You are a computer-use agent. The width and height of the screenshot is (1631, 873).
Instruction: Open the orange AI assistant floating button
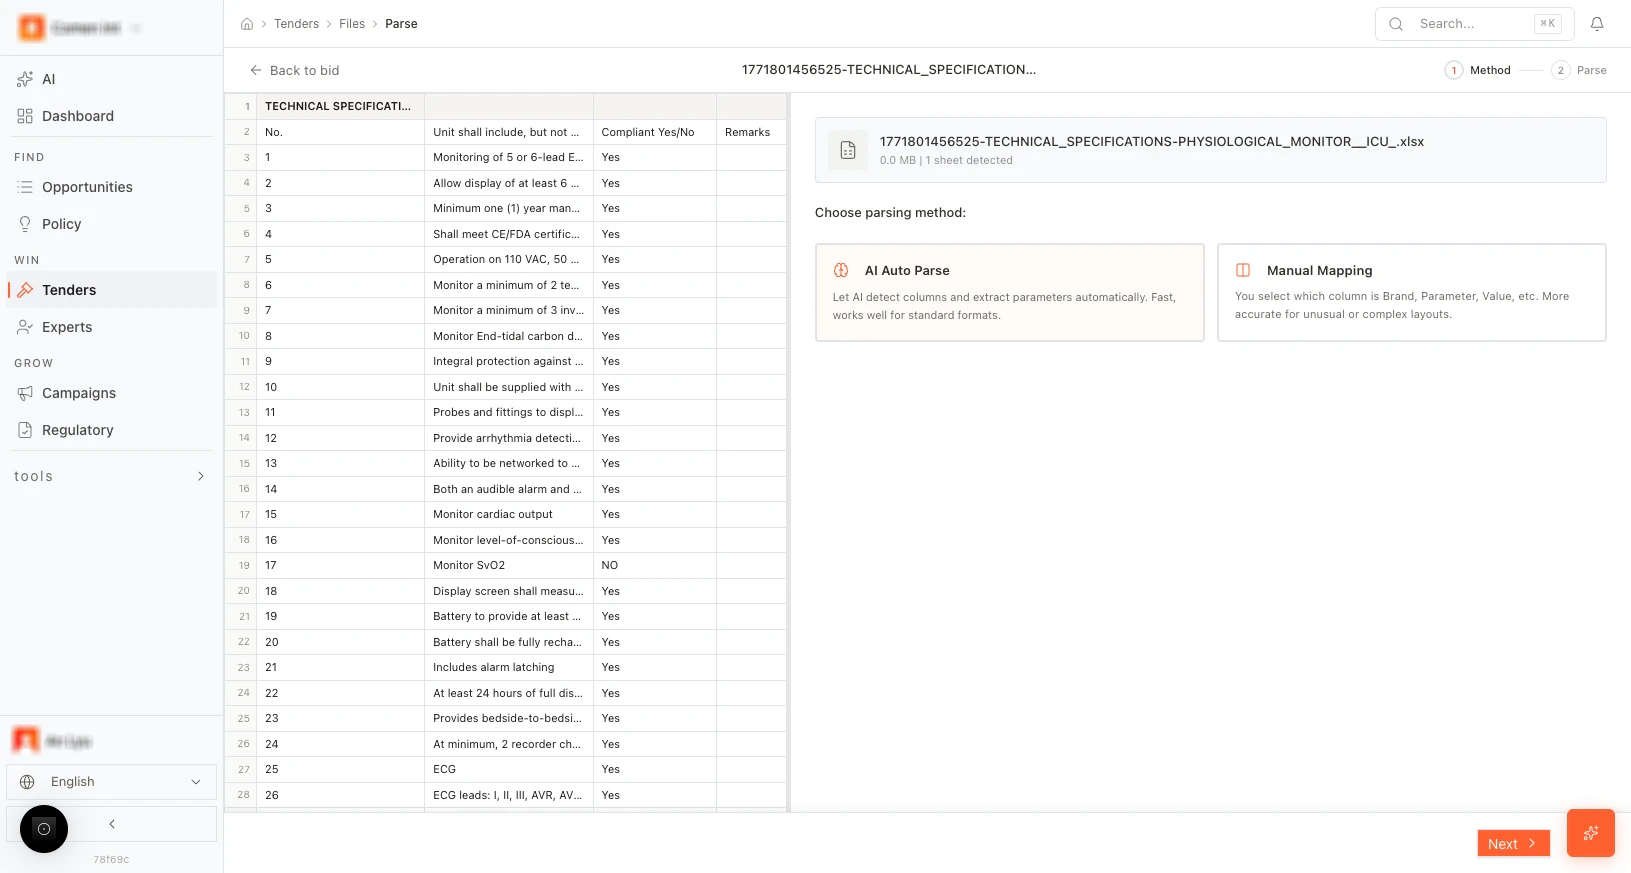coord(1591,833)
